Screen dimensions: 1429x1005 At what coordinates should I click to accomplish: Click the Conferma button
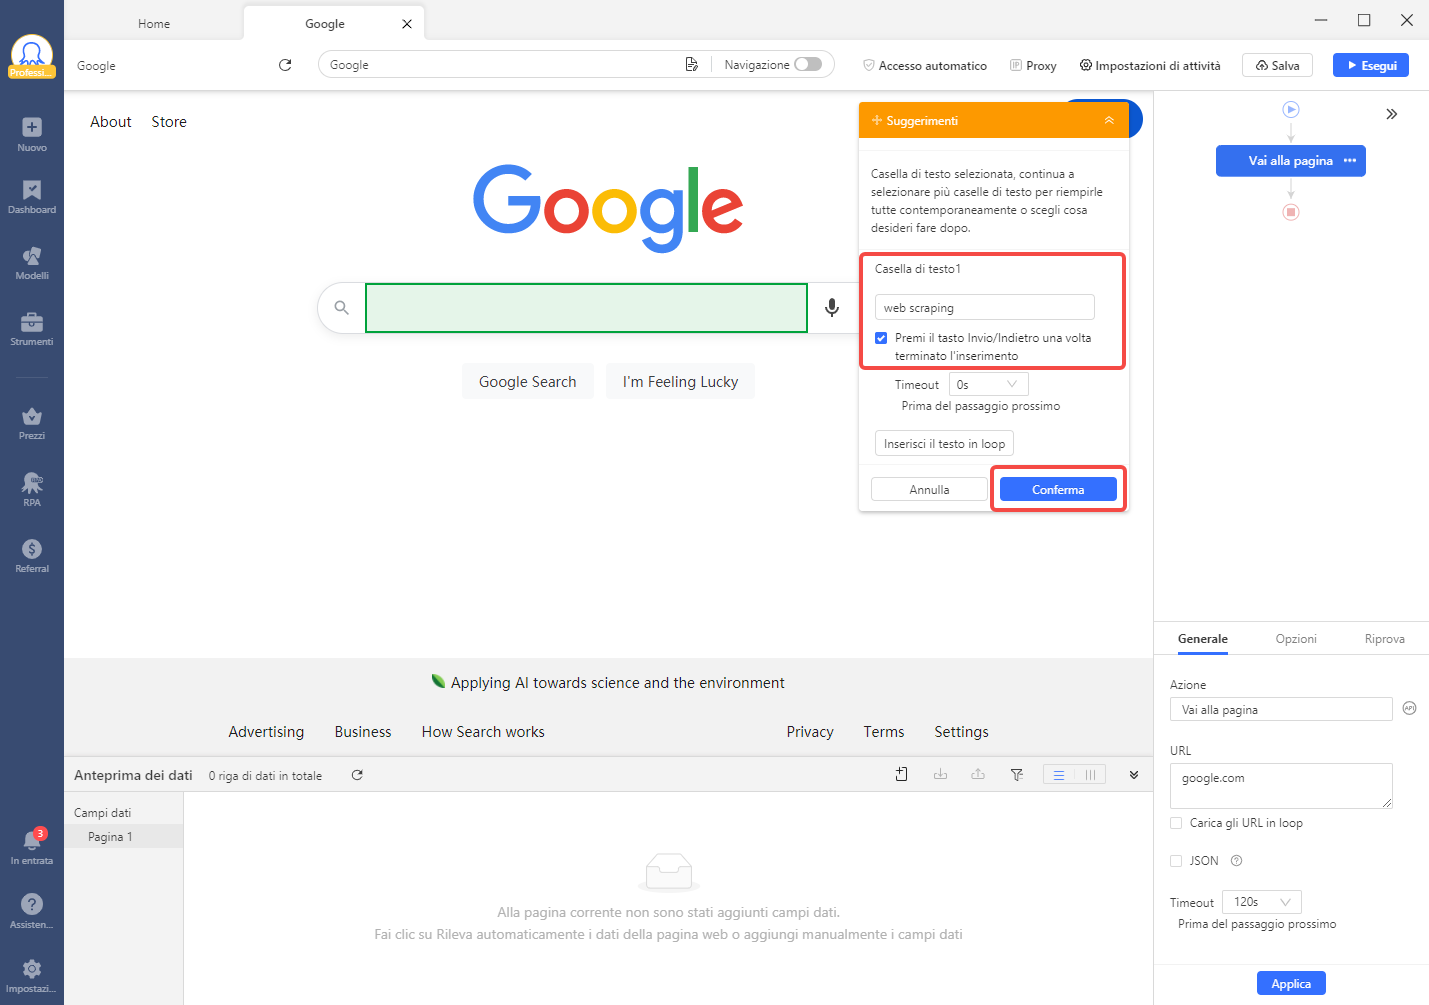[1058, 490]
